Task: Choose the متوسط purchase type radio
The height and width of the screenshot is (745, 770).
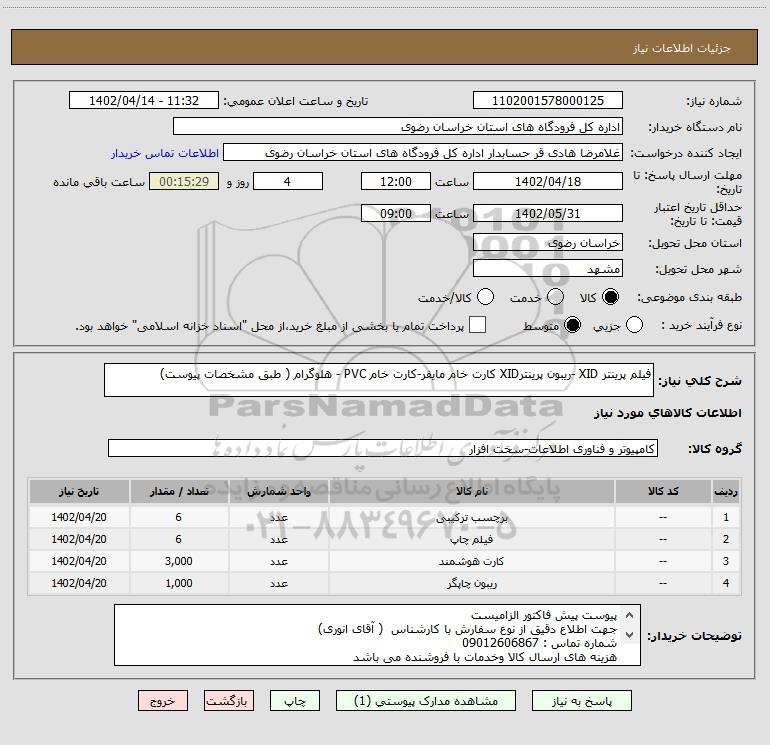Action: [572, 325]
